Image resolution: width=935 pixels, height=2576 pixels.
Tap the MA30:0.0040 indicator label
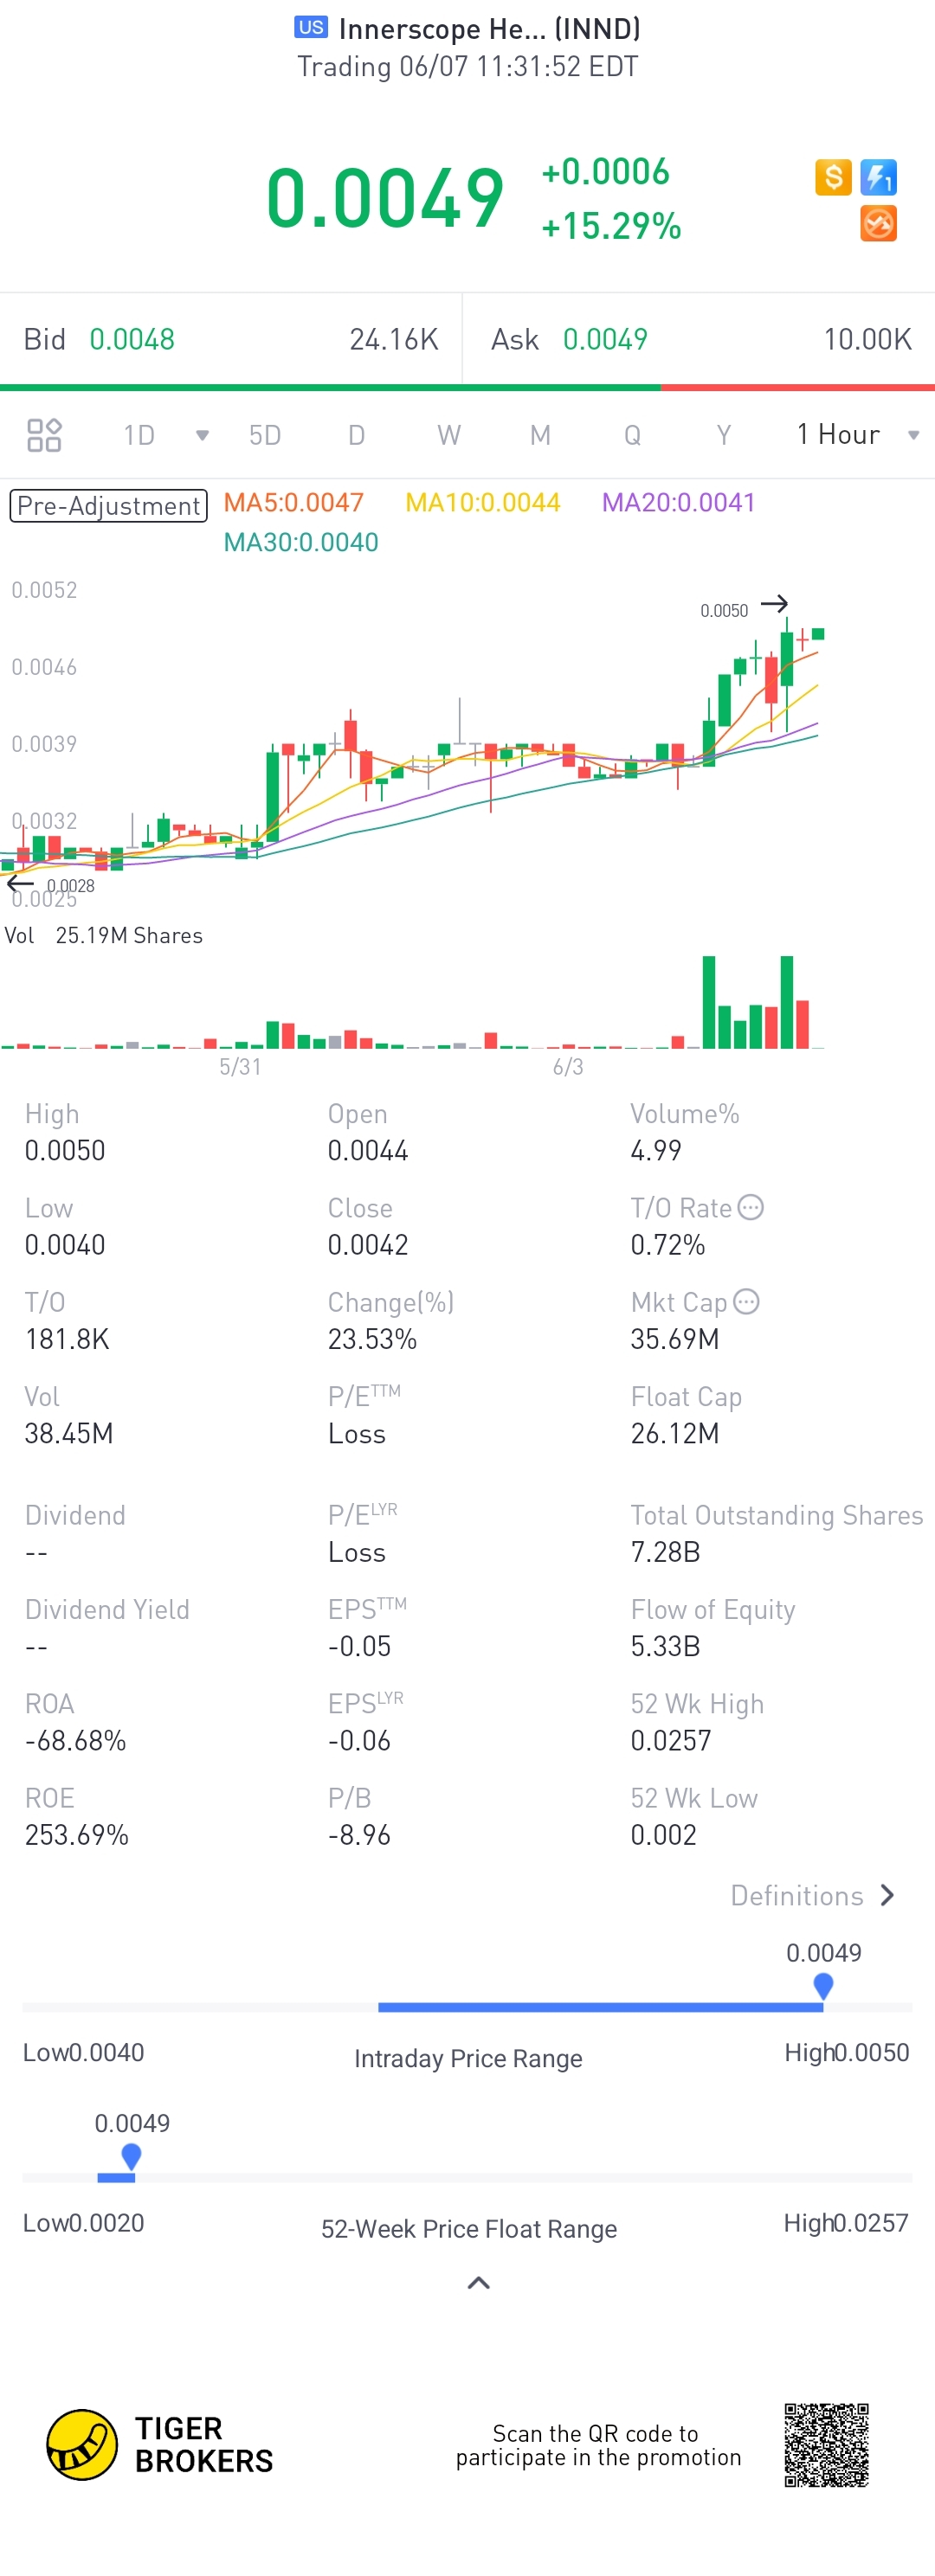[x=301, y=542]
